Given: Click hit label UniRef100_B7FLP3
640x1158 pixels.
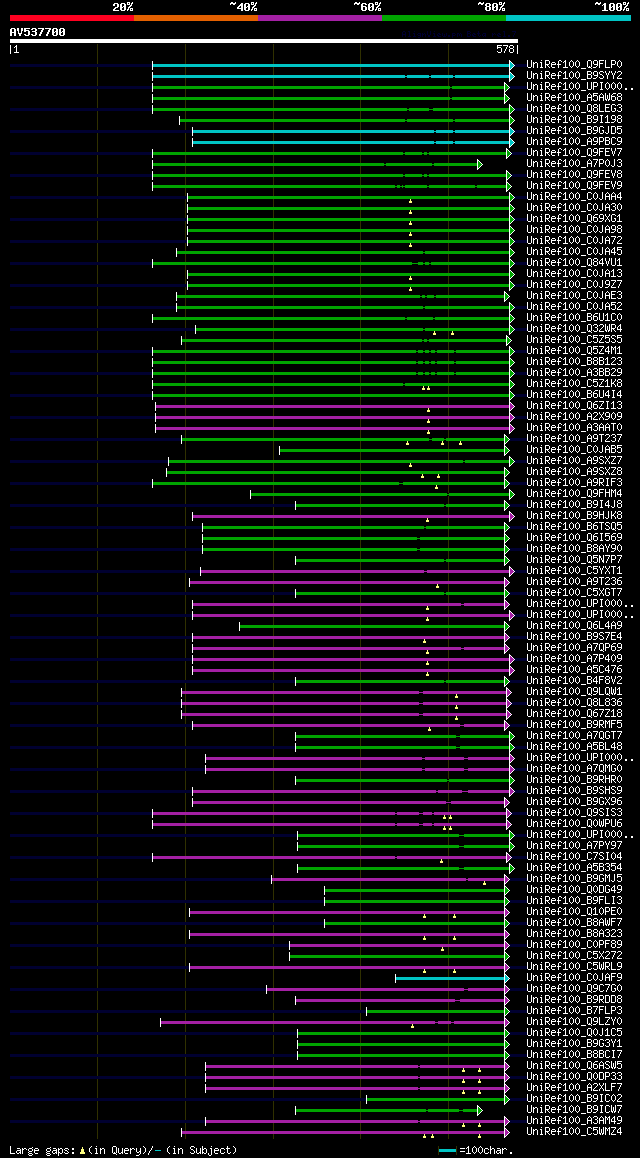Looking at the screenshot, I should coord(574,1011).
